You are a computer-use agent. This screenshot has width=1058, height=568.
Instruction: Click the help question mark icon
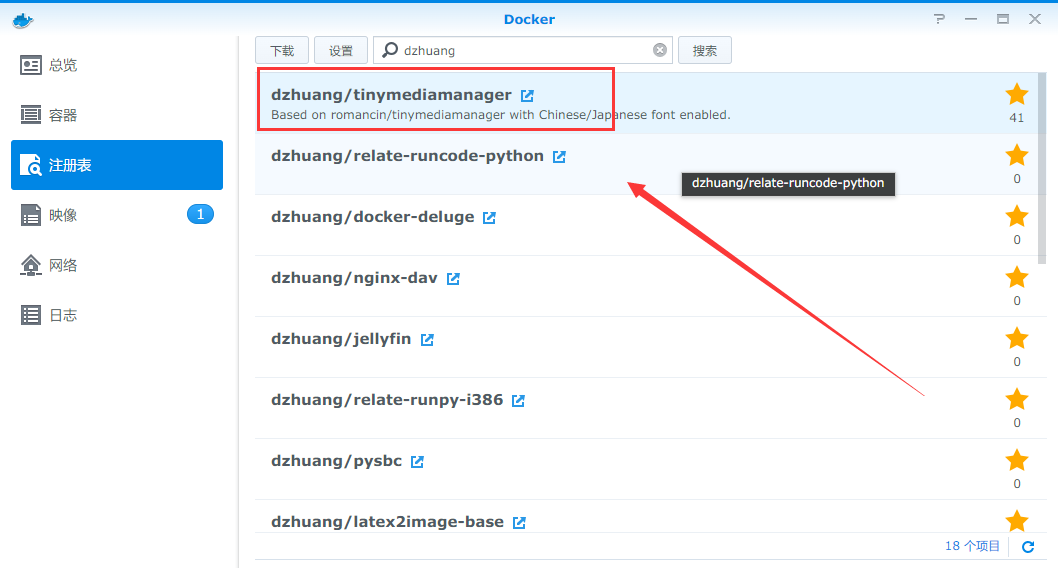click(939, 19)
